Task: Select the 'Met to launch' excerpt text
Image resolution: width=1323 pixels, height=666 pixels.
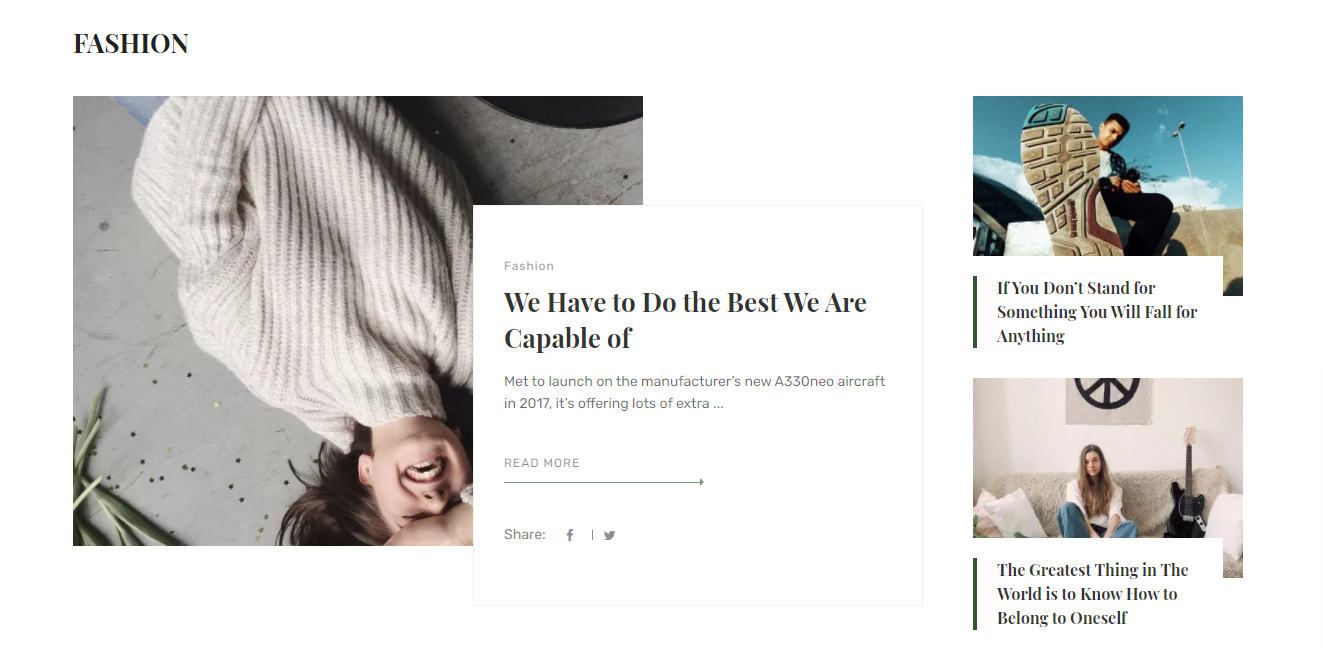Action: click(694, 393)
